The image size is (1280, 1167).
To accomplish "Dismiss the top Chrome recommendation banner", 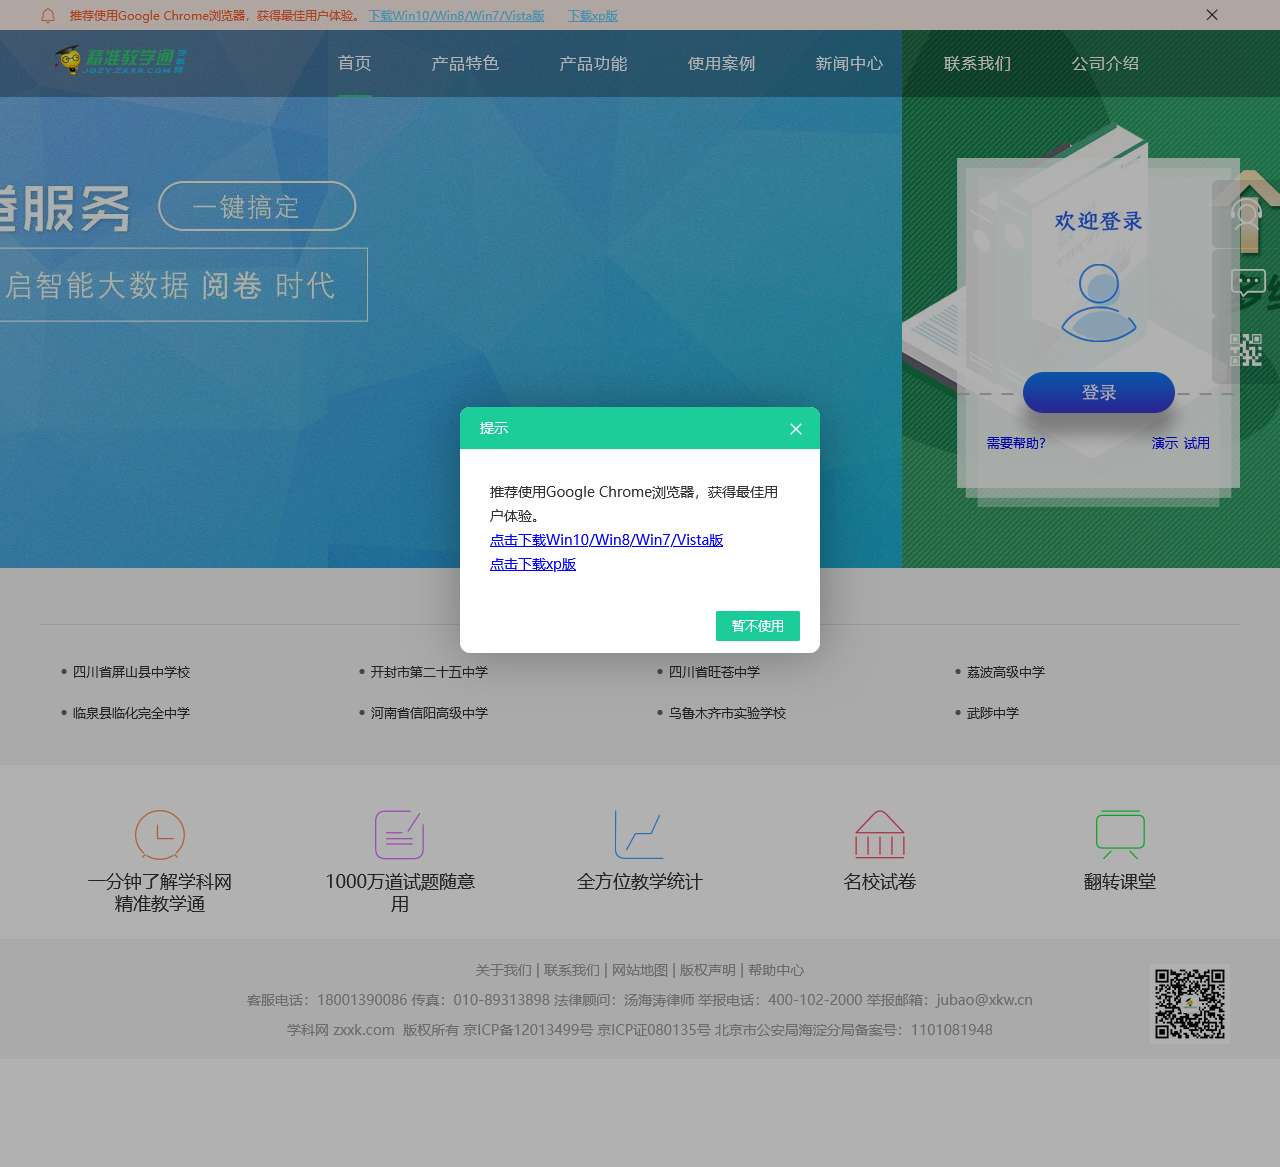I will pyautogui.click(x=1212, y=15).
